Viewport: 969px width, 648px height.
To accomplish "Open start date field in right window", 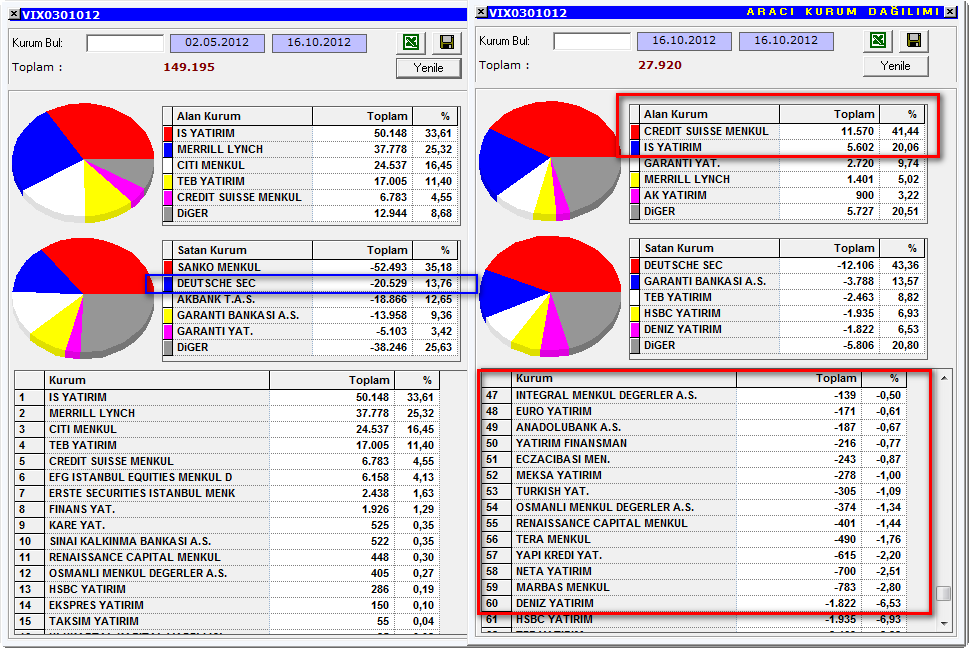I will pos(684,41).
